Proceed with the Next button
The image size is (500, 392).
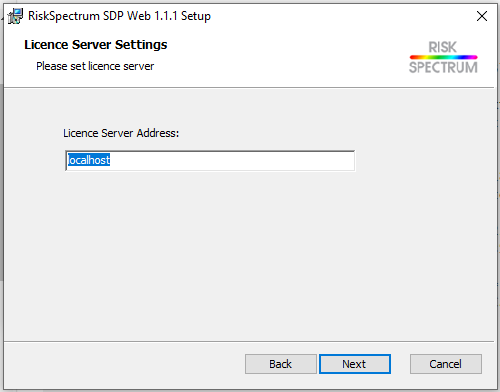355,364
